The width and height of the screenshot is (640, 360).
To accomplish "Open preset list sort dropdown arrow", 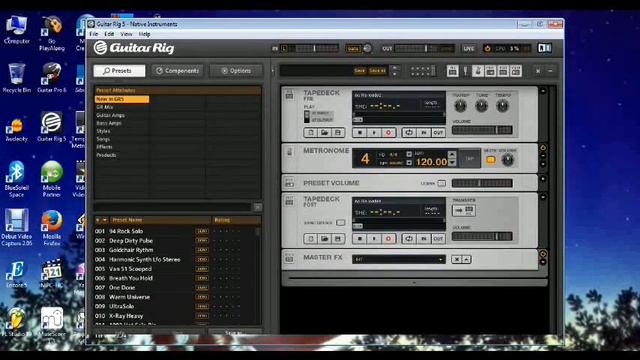I will coord(104,220).
